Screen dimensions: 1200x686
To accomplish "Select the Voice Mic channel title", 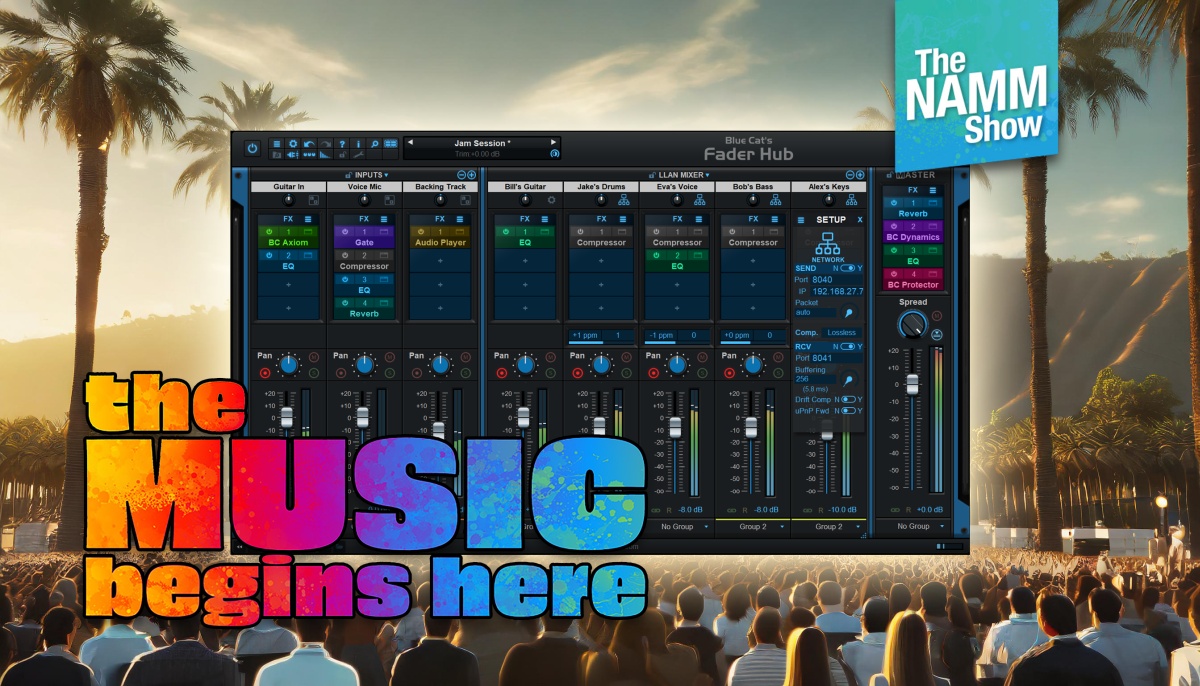I will [364, 187].
